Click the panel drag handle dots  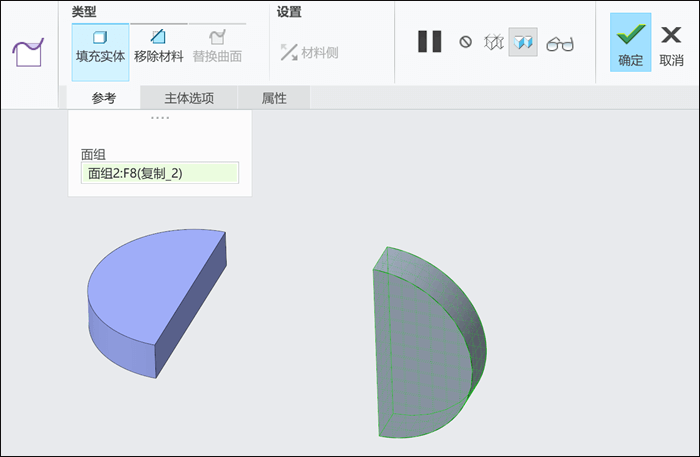160,118
